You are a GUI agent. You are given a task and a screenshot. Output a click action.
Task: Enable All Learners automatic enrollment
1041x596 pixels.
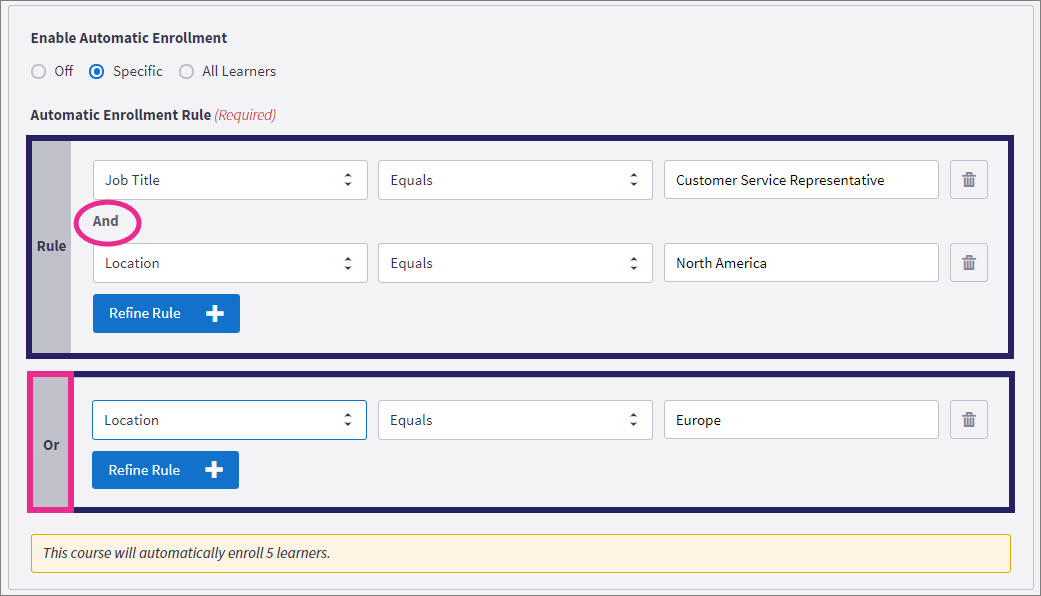click(186, 71)
